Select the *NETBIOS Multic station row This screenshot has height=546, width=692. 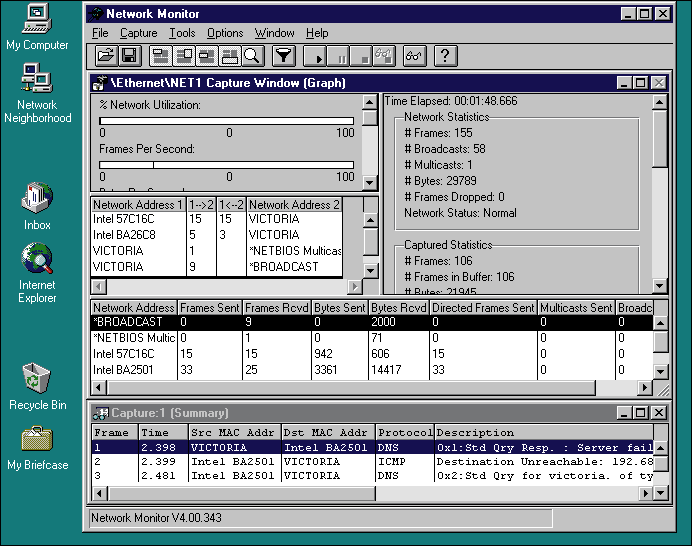click(x=372, y=338)
